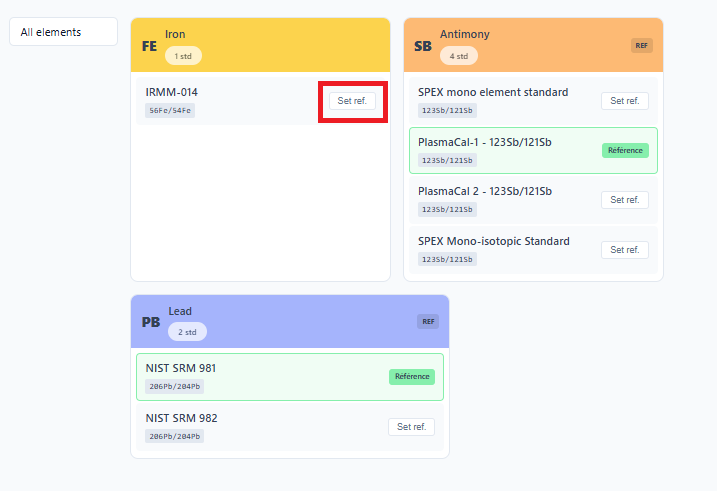The height and width of the screenshot is (491, 717).
Task: Click the Antimony 4 std count badge
Action: click(x=459, y=56)
